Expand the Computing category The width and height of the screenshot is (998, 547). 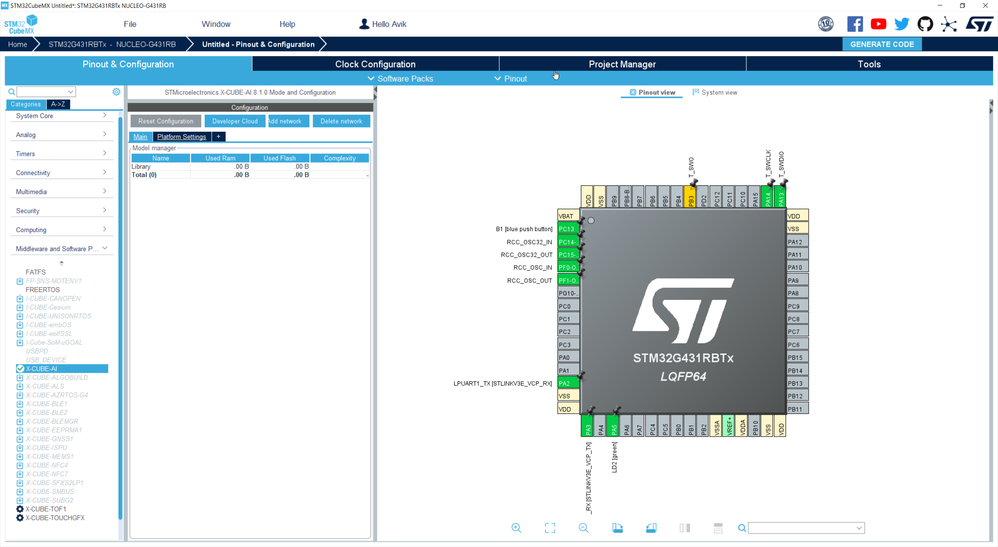point(61,230)
